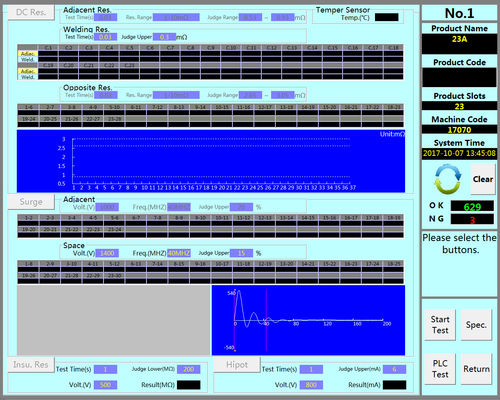Click the surge waveform graph
Screen dimensions: 500x400
(x=308, y=320)
